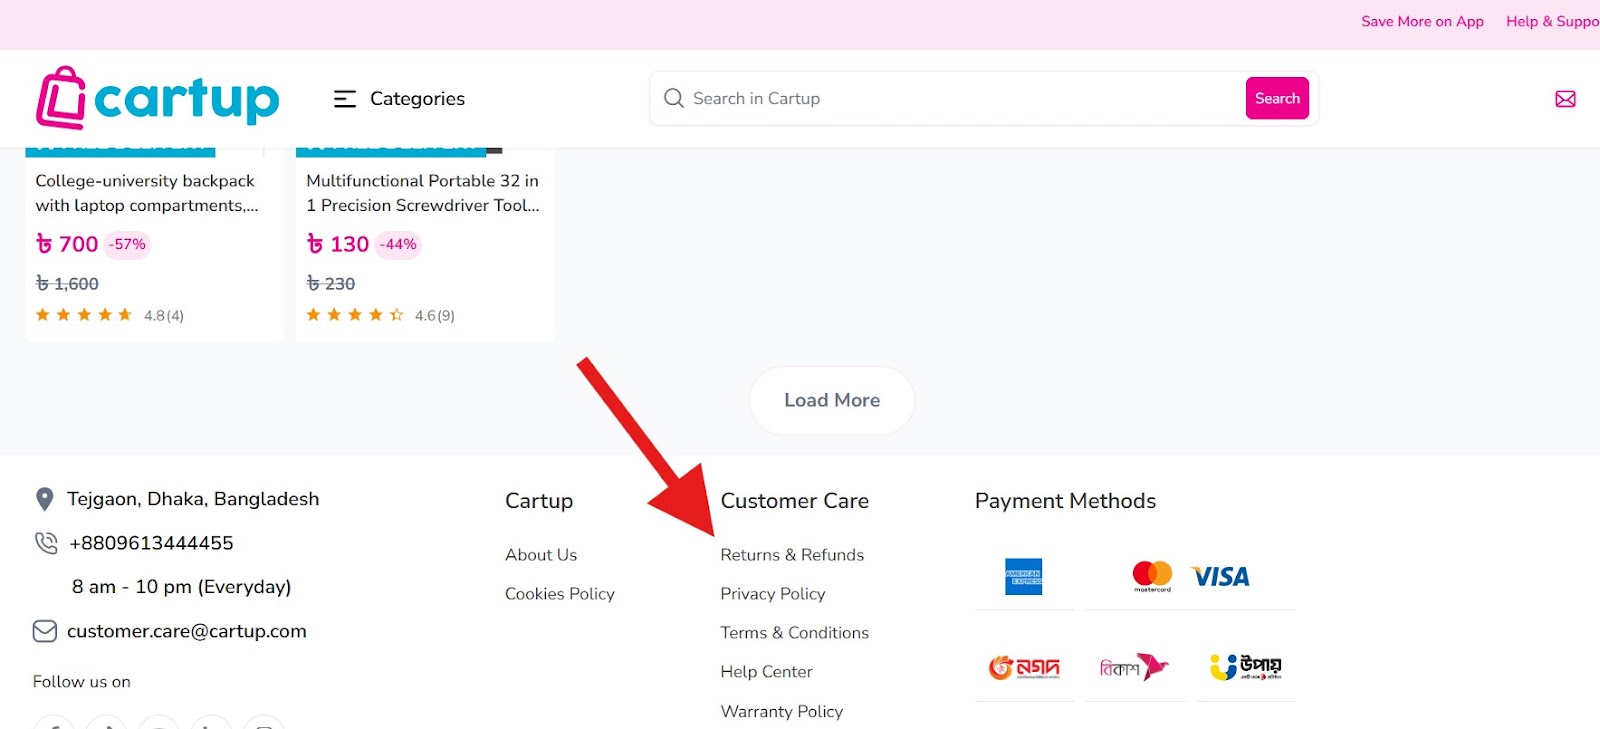This screenshot has width=1600, height=729.
Task: Click the location pin icon
Action: pos(44,499)
